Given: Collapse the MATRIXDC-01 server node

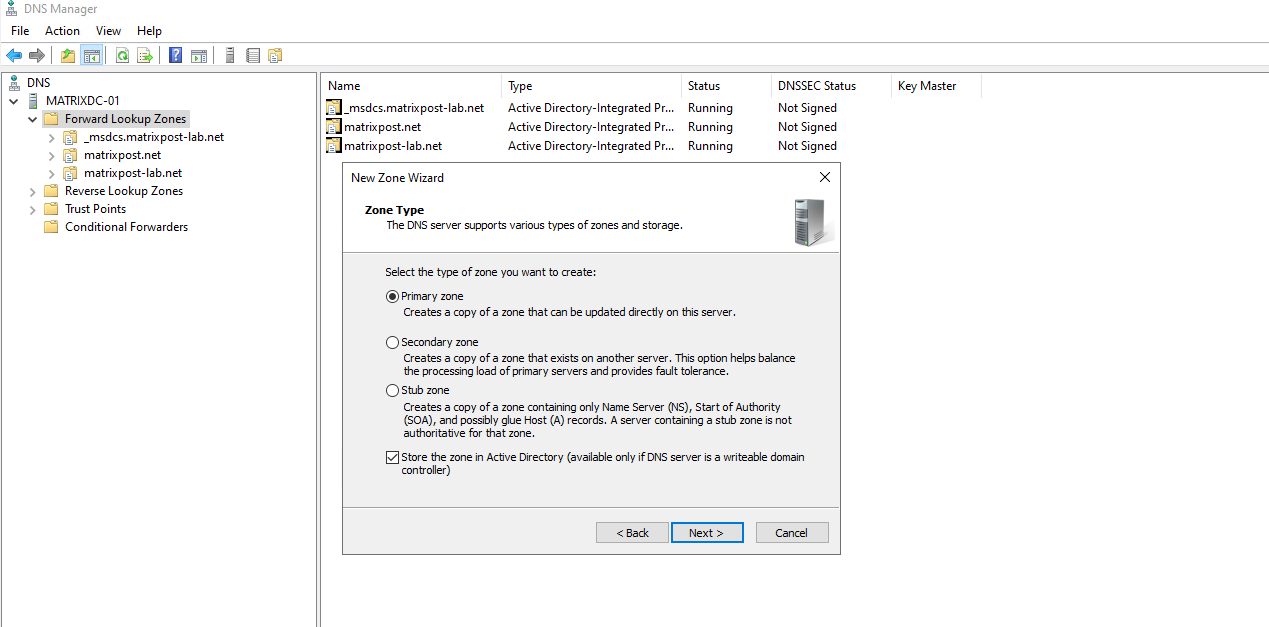Looking at the screenshot, I should pos(14,101).
